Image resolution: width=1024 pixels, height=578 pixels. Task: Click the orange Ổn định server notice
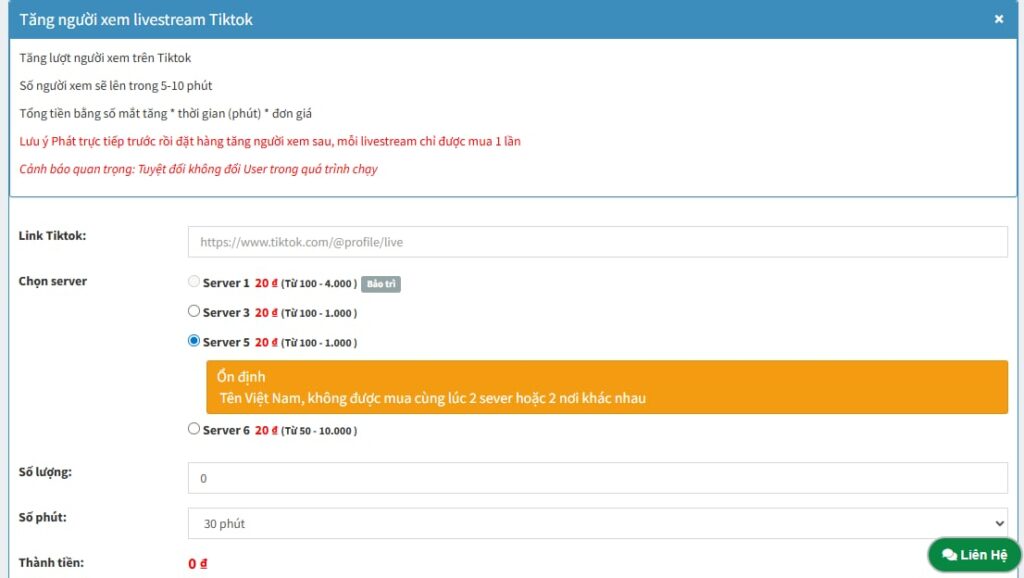point(607,387)
